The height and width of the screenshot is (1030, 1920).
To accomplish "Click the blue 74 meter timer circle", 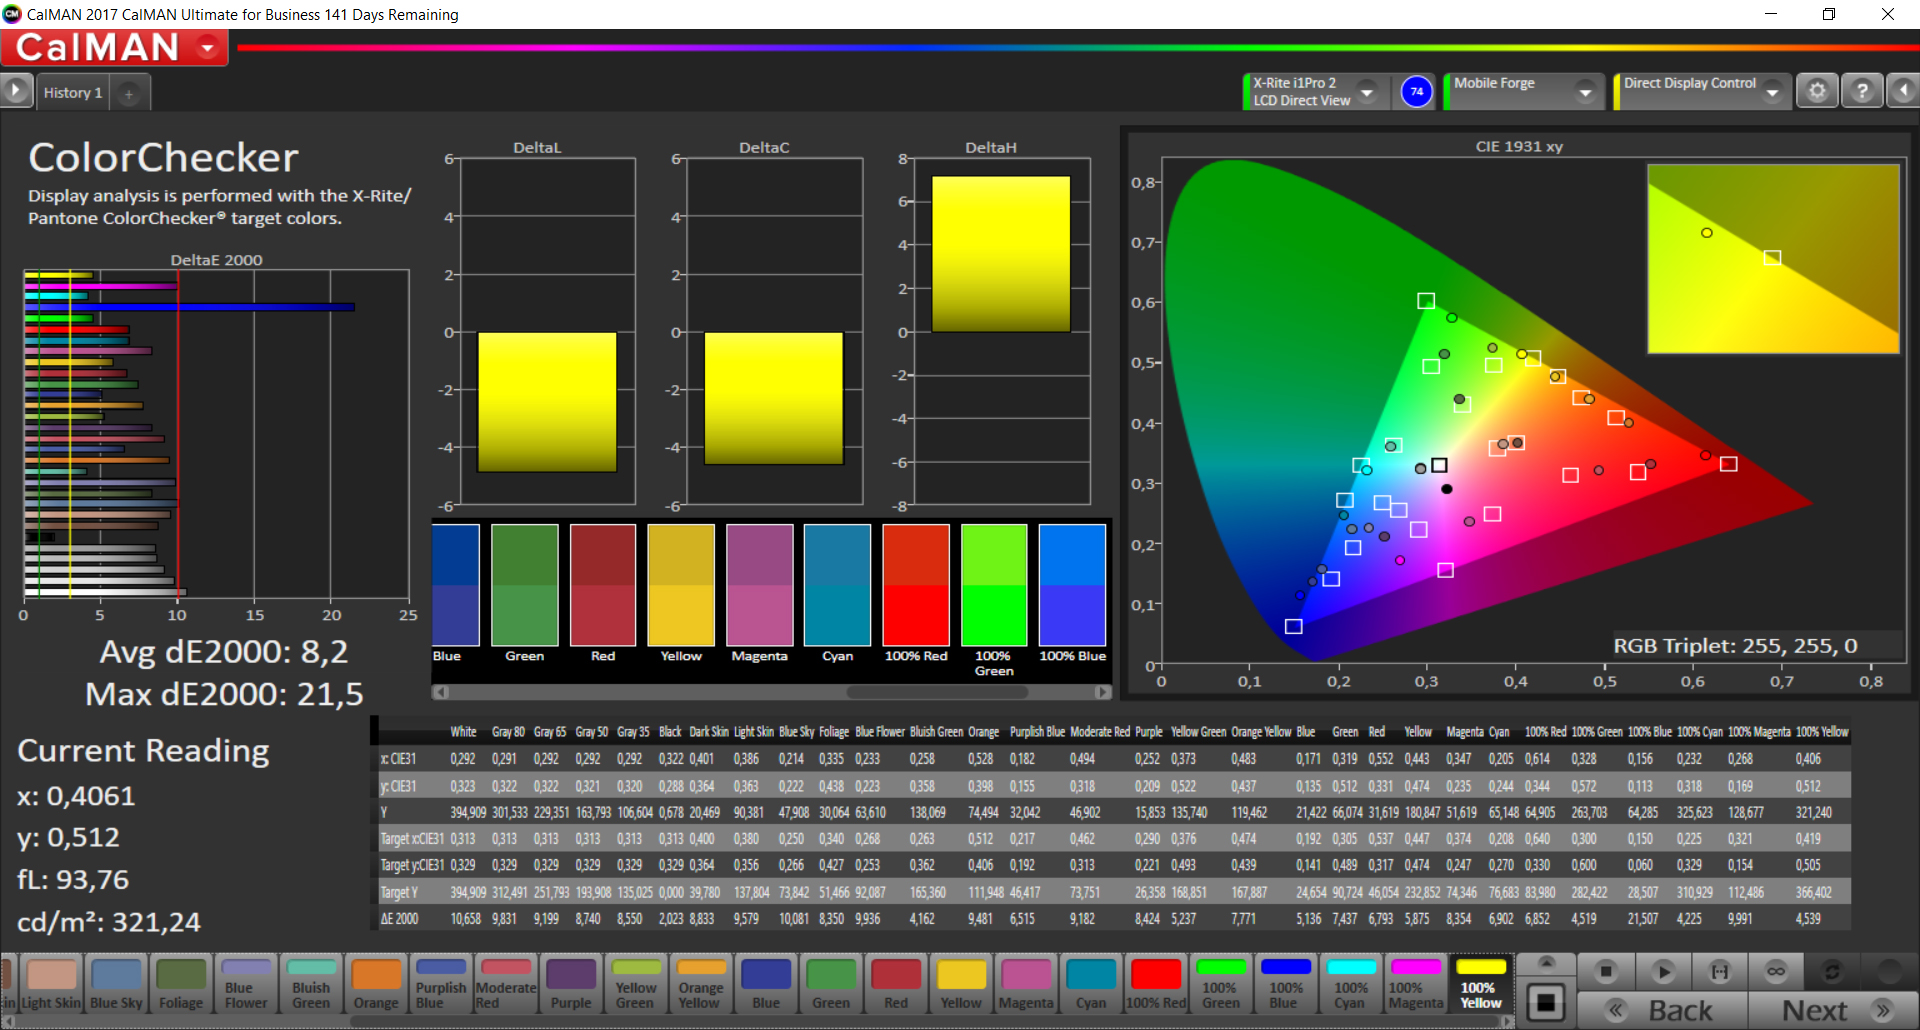I will [1416, 91].
